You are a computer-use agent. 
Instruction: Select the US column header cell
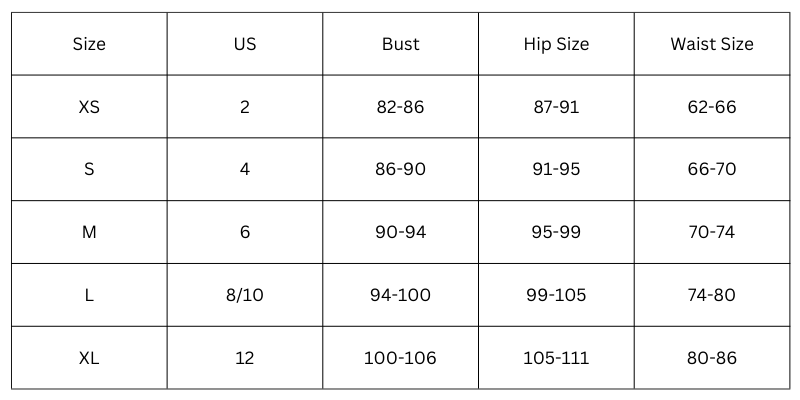pyautogui.click(x=245, y=44)
